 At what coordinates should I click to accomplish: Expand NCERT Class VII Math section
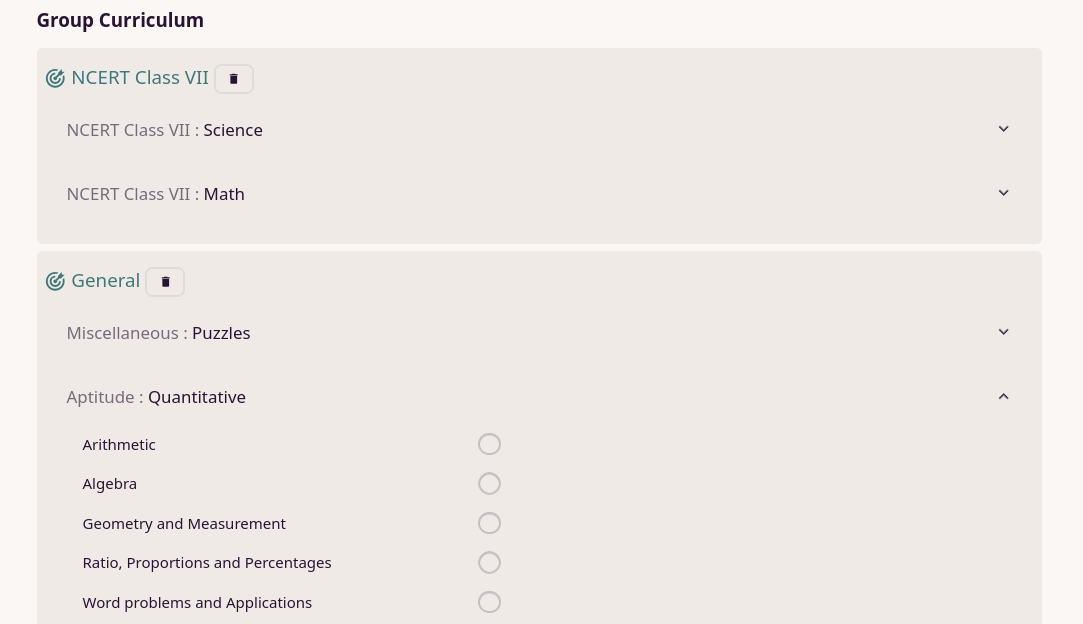pos(1003,193)
